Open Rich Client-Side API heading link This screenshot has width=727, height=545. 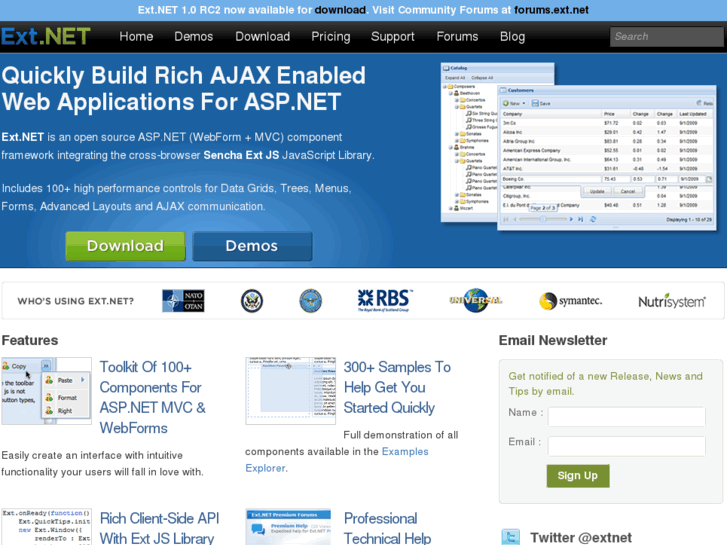click(159, 528)
